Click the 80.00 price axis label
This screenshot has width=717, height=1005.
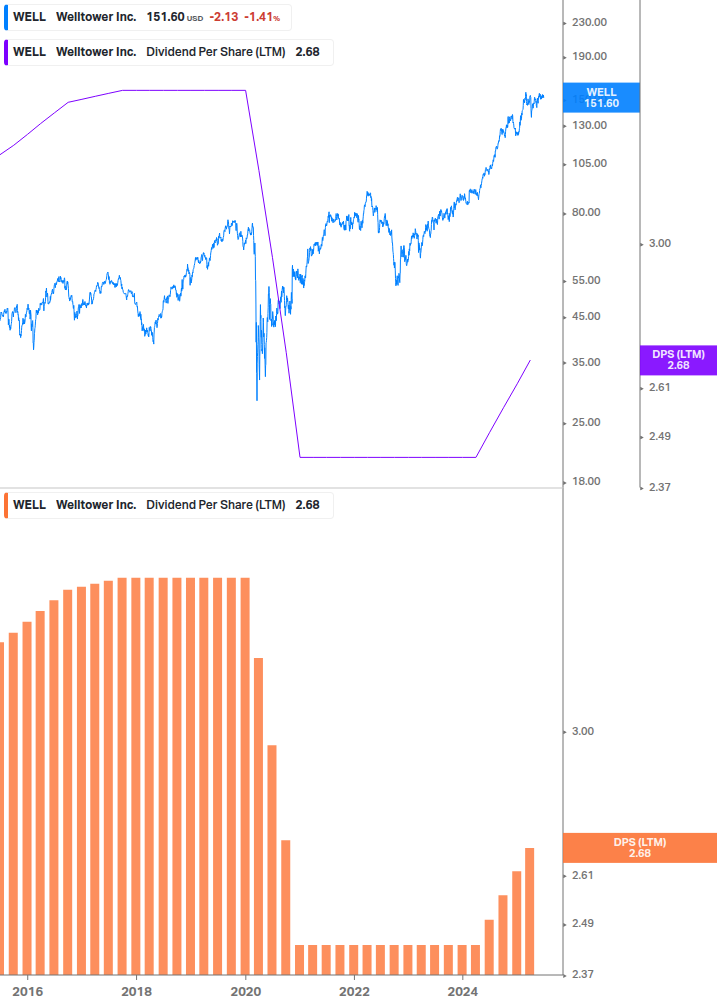tap(586, 212)
